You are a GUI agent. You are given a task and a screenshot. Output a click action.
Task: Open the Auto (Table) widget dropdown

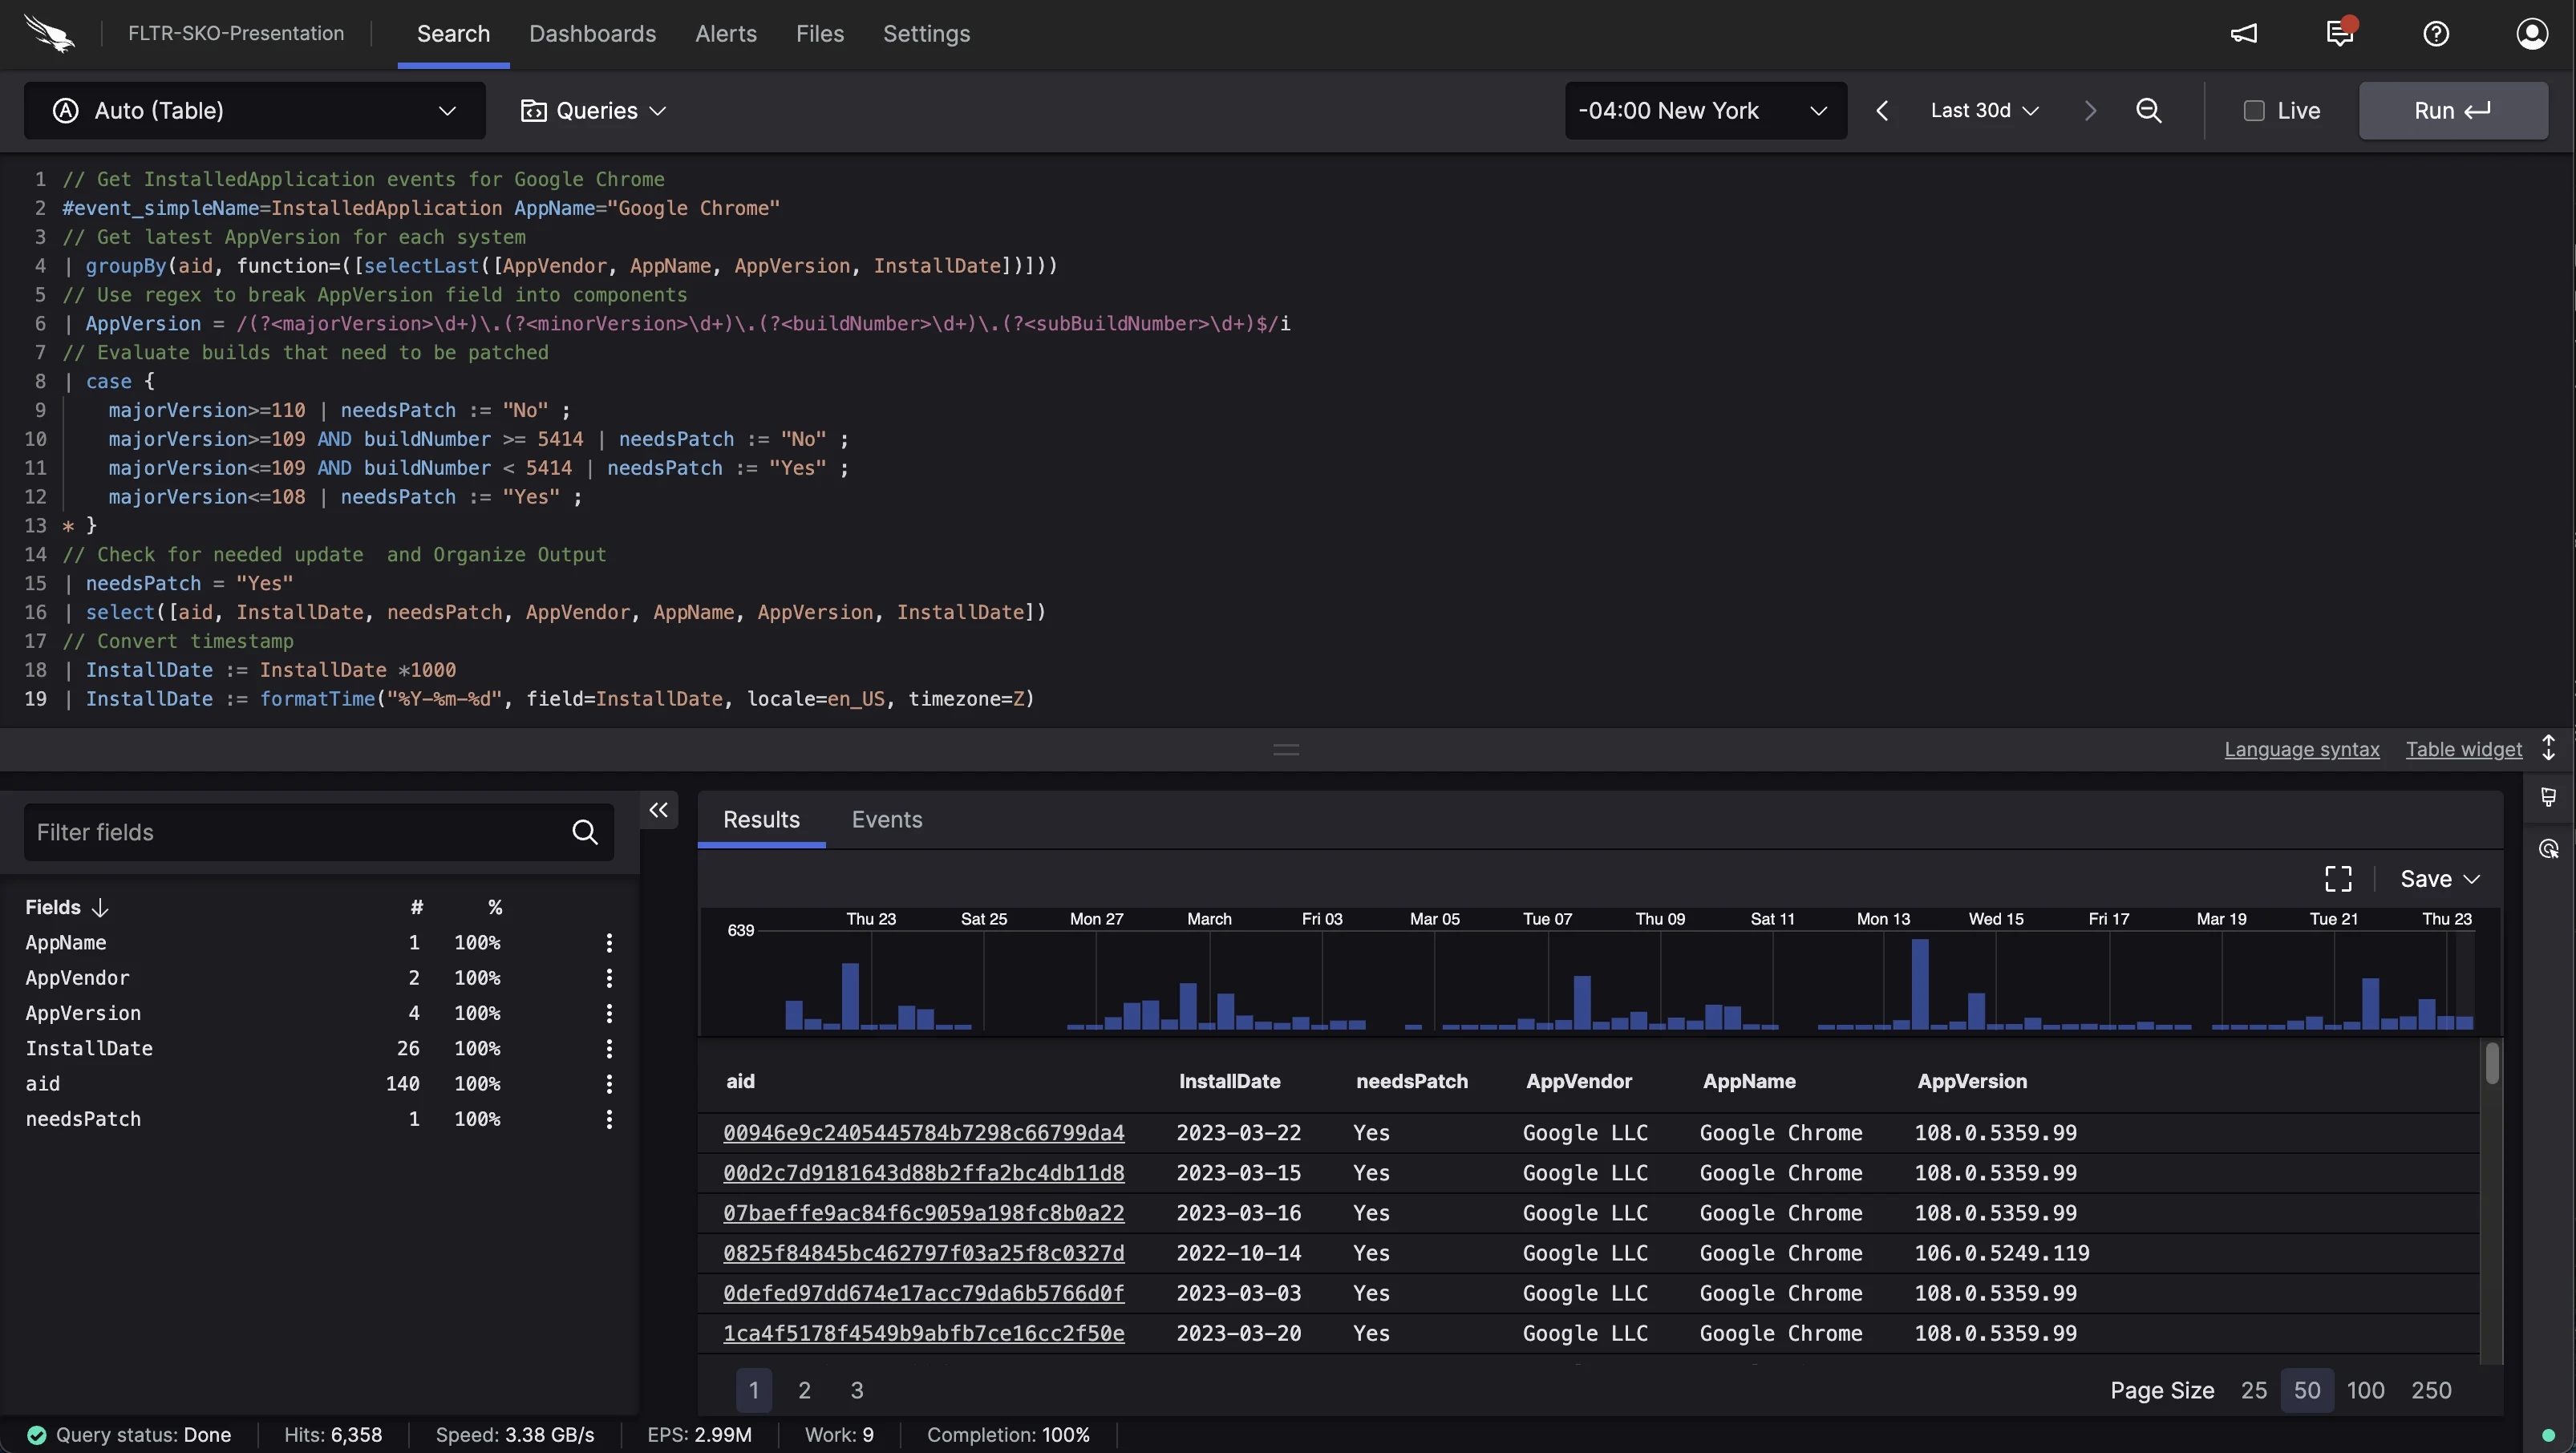(255, 110)
